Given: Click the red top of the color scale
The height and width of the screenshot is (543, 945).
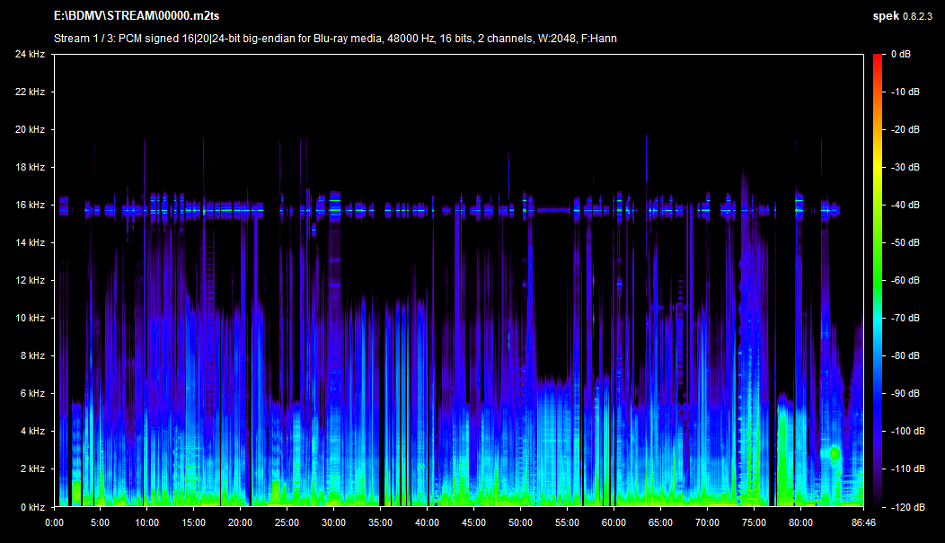Looking at the screenshot, I should (x=877, y=60).
